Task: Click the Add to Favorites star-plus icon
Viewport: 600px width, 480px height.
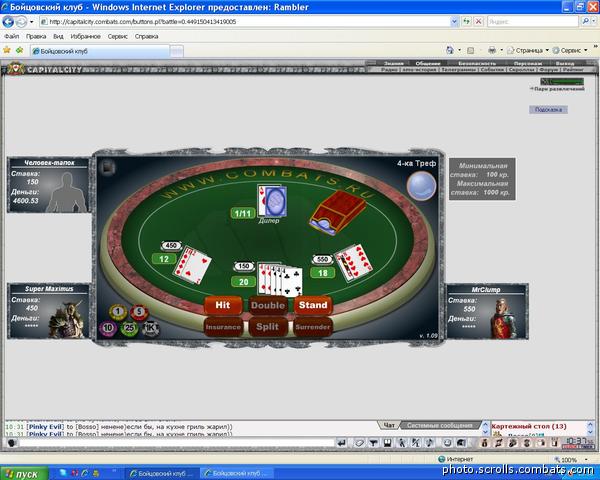Action: tap(19, 50)
